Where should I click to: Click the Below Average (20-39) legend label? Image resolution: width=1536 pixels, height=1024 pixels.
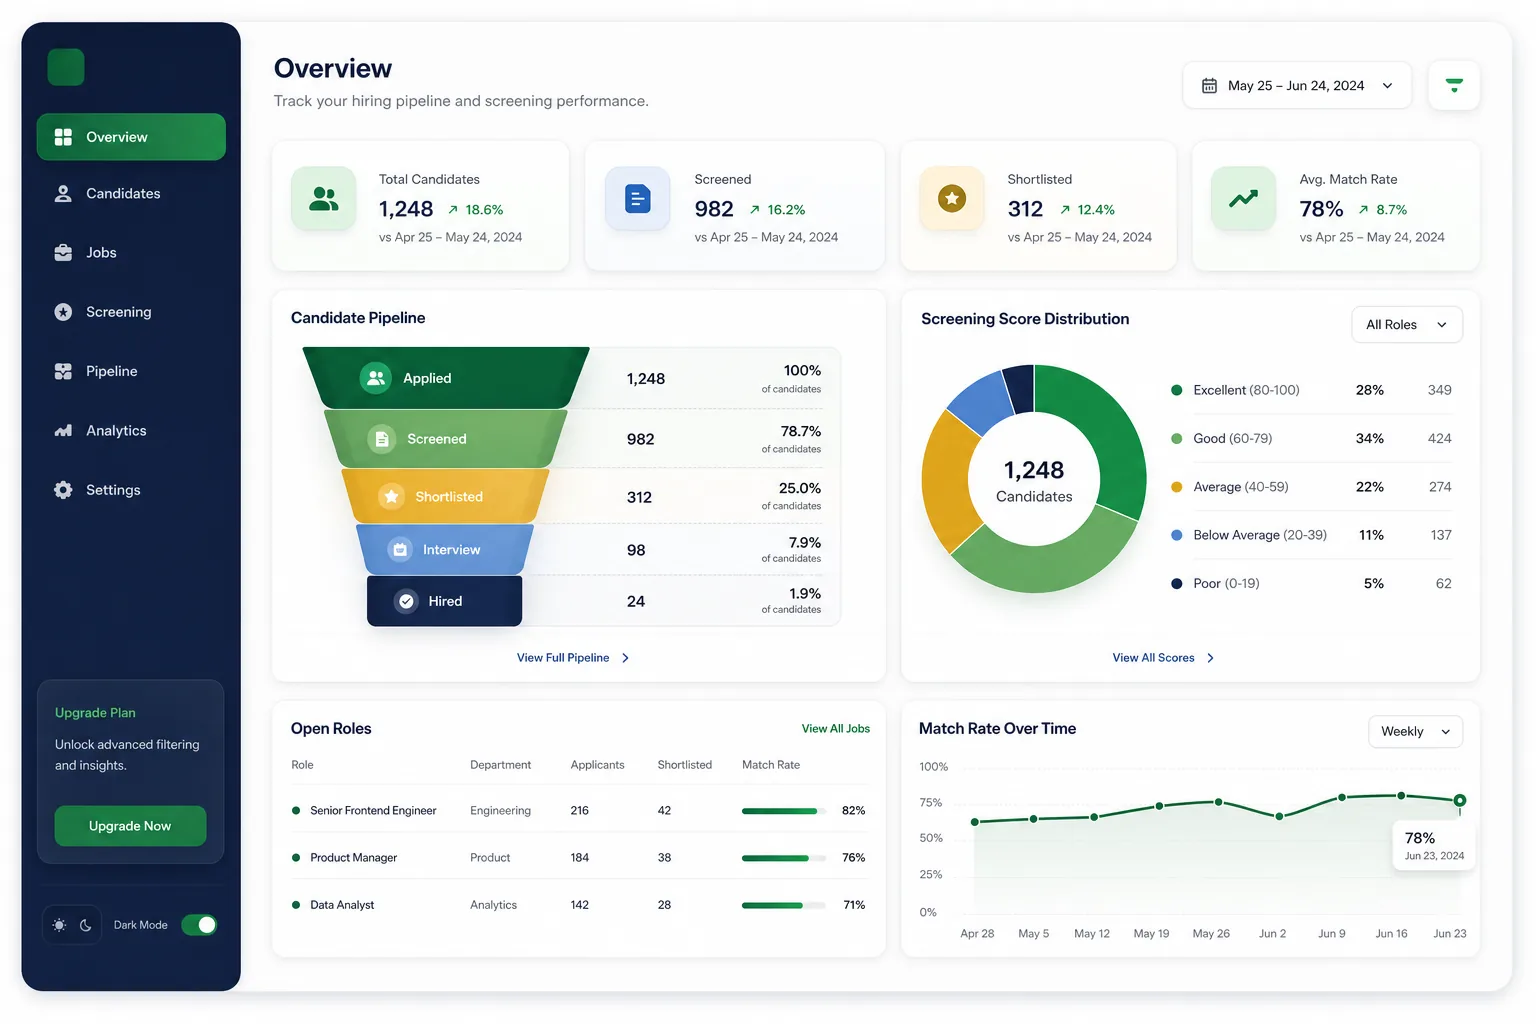[x=1260, y=536]
